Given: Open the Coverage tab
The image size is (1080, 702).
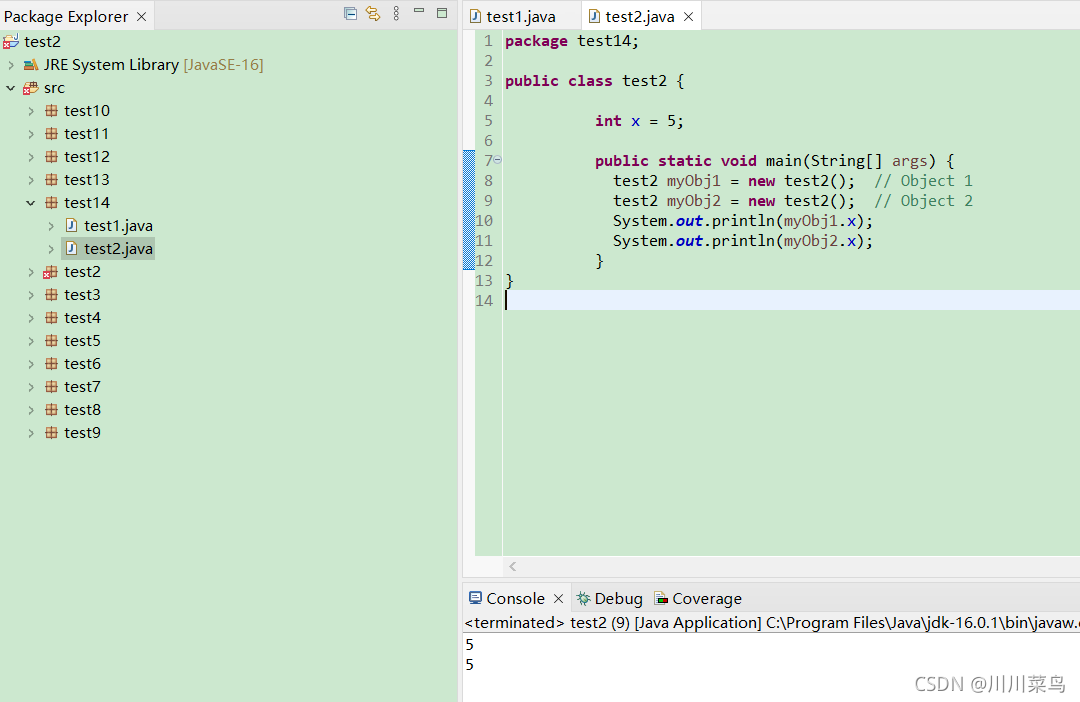Looking at the screenshot, I should click(x=698, y=599).
